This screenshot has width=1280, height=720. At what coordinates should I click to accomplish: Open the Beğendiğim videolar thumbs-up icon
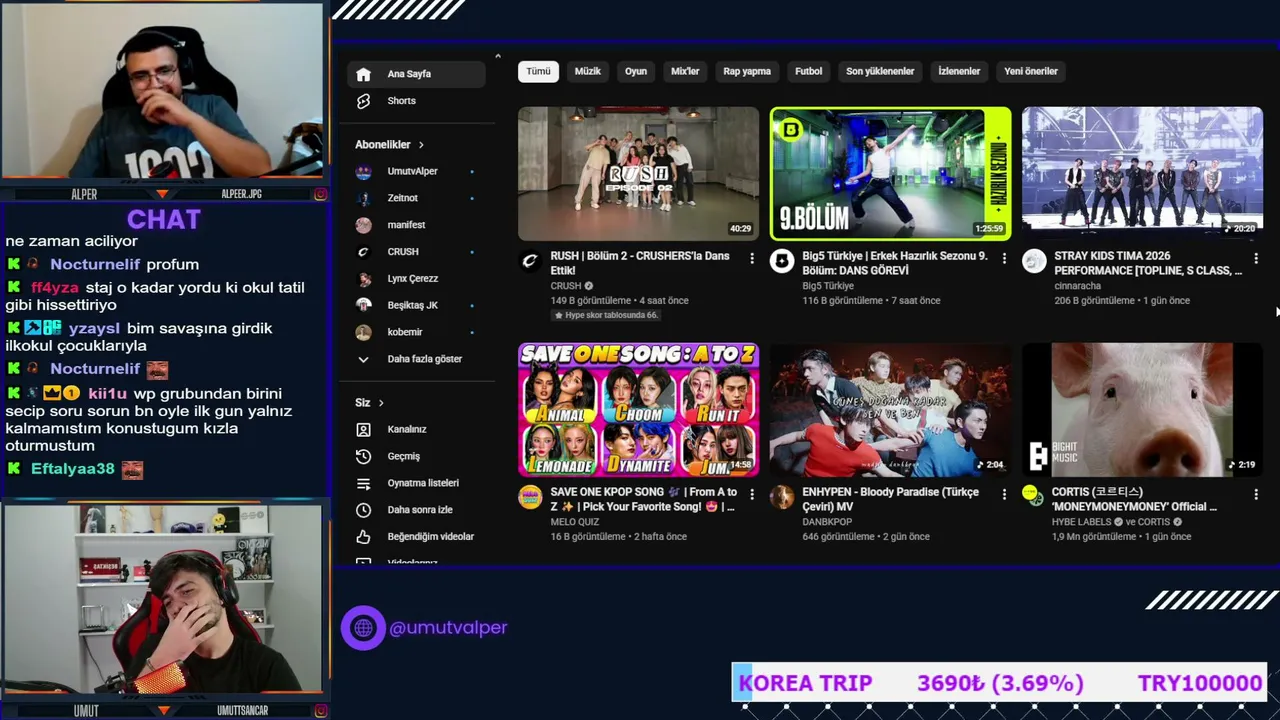[364, 537]
